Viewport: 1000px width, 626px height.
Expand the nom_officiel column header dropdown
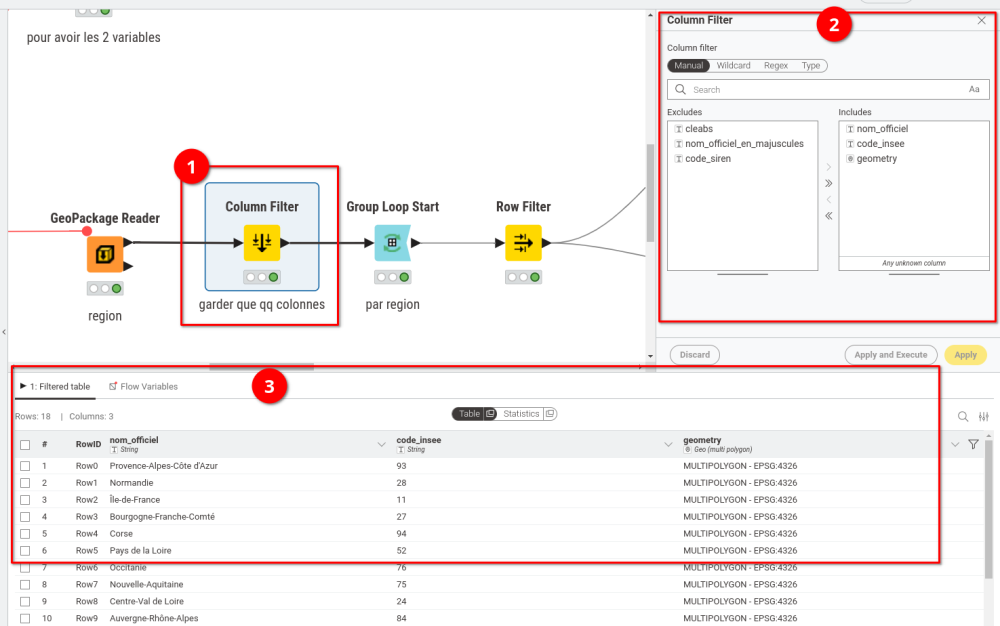[381, 445]
